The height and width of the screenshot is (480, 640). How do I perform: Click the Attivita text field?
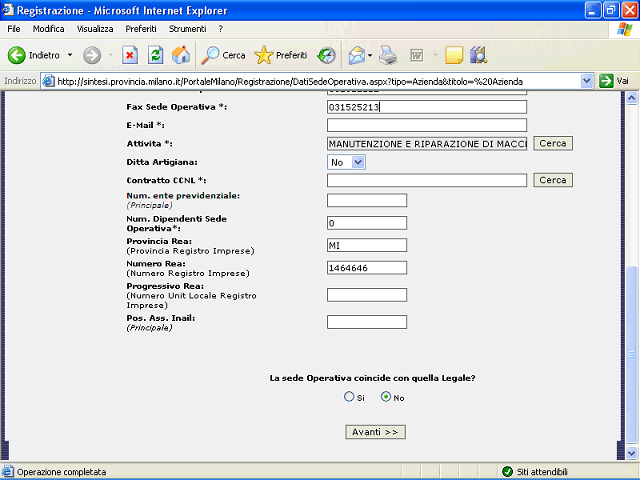pyautogui.click(x=427, y=144)
